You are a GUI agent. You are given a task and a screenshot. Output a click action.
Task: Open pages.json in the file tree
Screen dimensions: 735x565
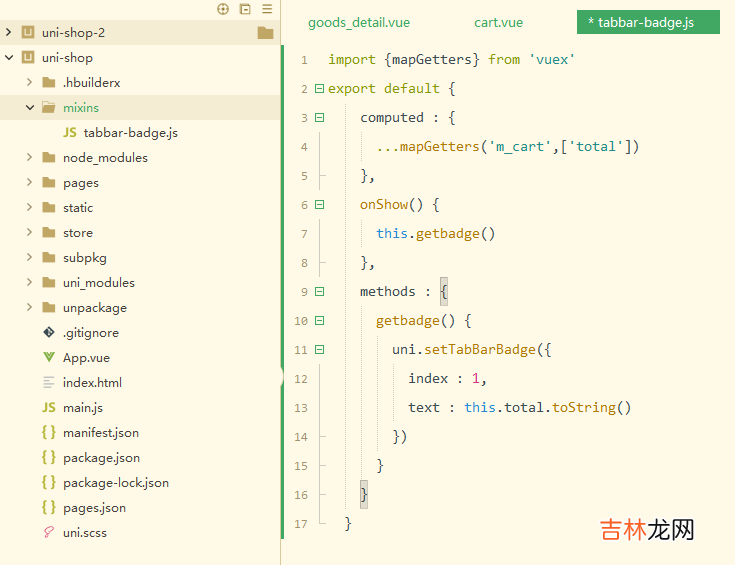coord(94,508)
